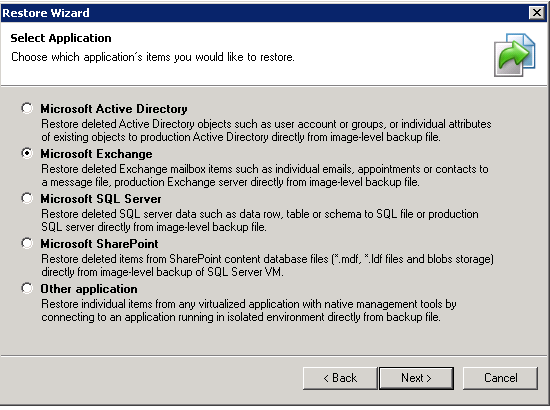This screenshot has width=550, height=410.
Task: Click the SharePoint content database description
Action: tap(267, 265)
